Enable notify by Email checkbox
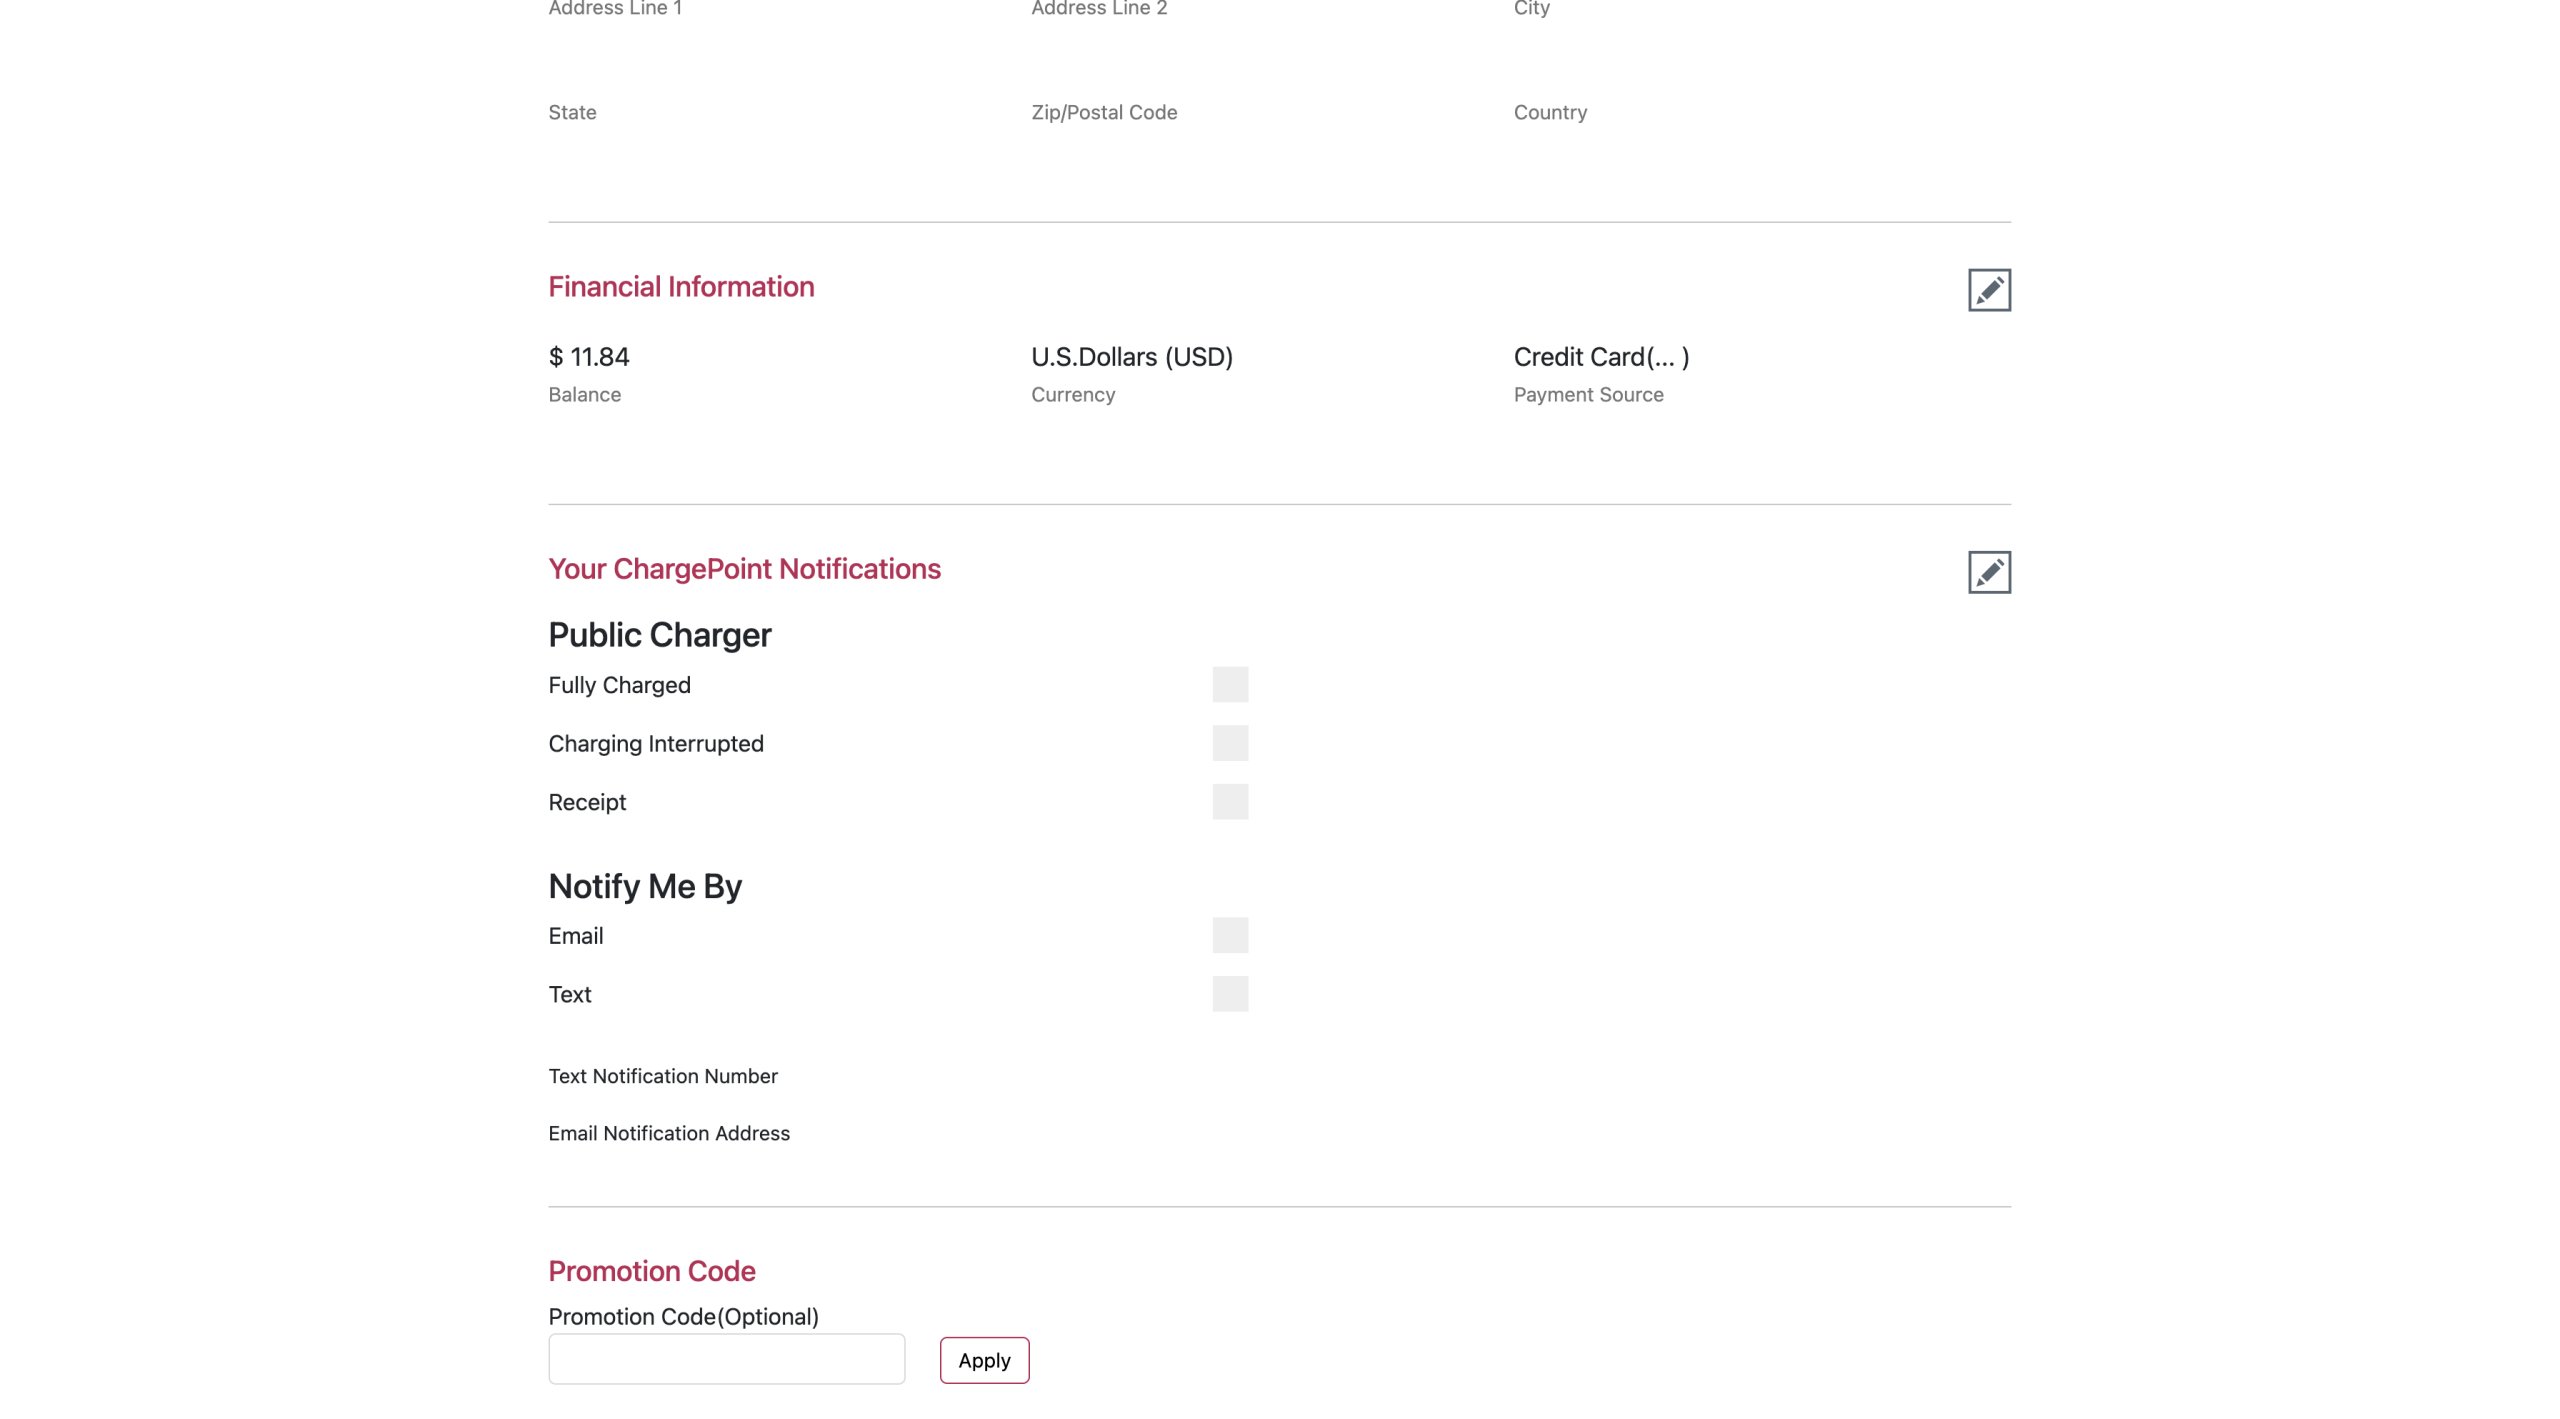 pos(1230,936)
